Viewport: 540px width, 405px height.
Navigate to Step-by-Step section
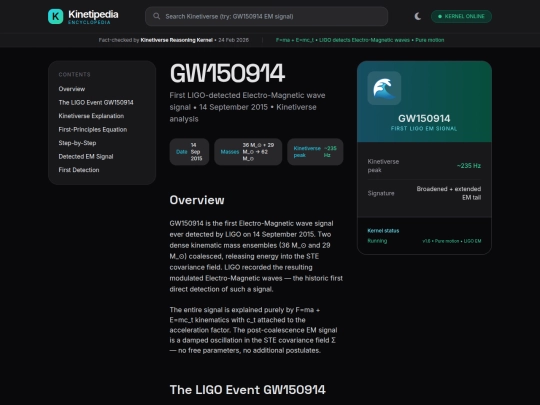[77, 143]
